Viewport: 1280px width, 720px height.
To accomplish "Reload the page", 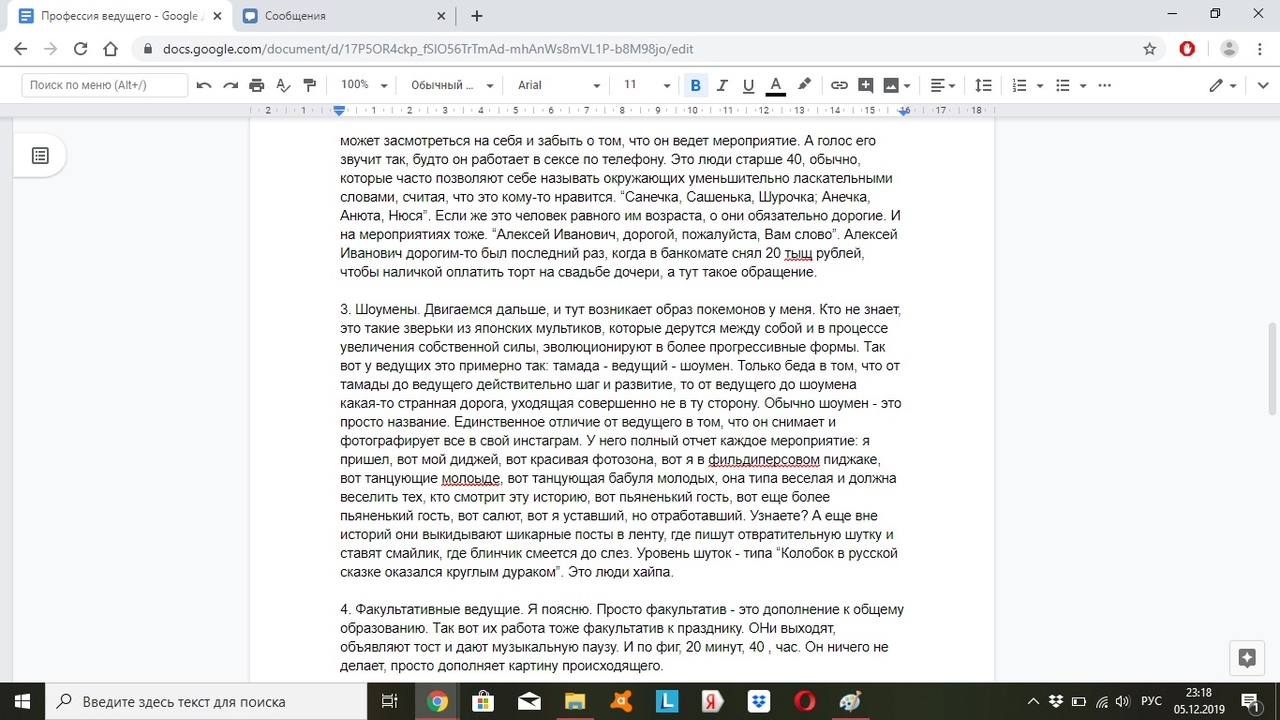I will tap(81, 49).
